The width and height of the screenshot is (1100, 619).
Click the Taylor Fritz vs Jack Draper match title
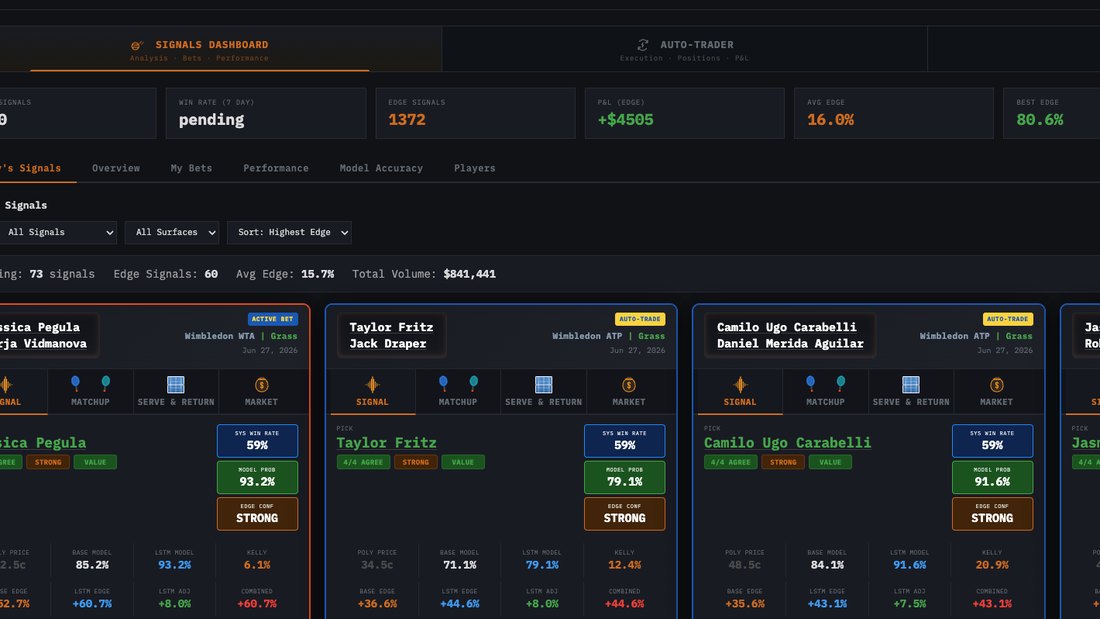tap(391, 335)
